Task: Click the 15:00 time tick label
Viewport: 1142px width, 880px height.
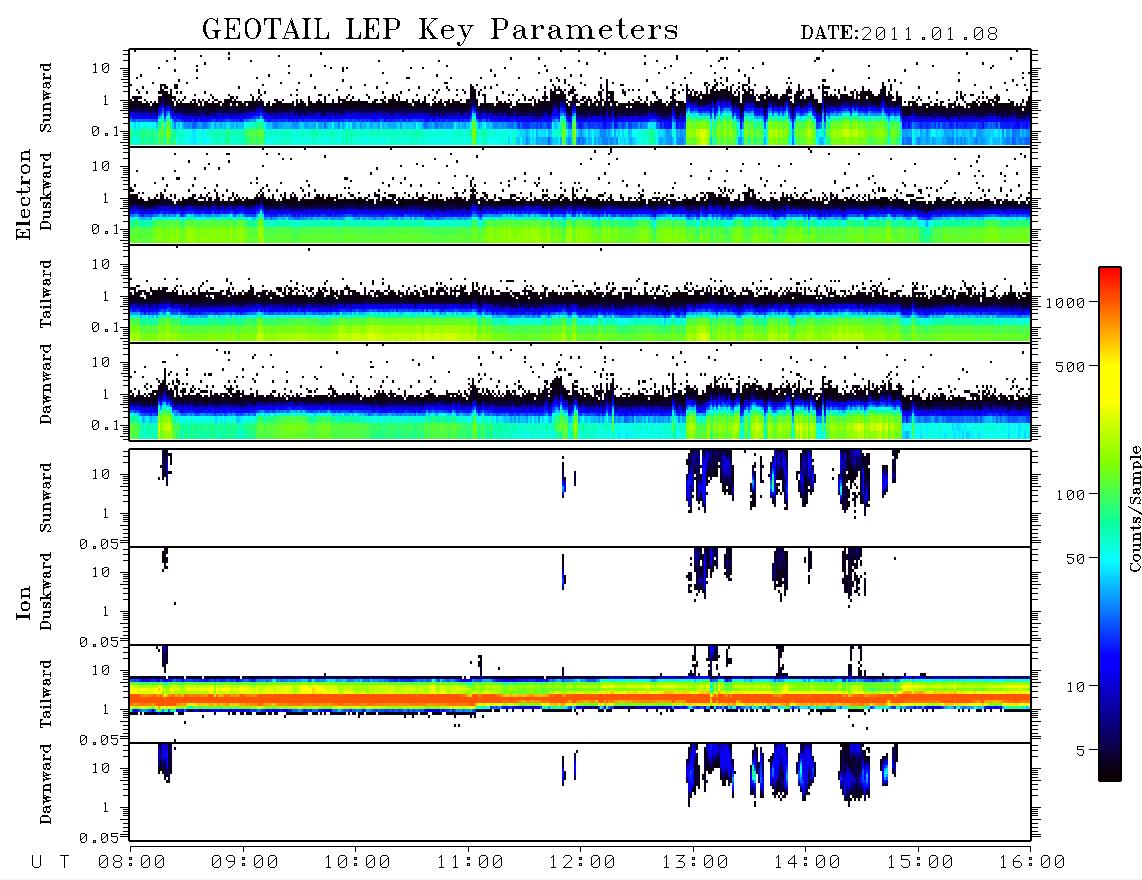Action: (x=920, y=862)
